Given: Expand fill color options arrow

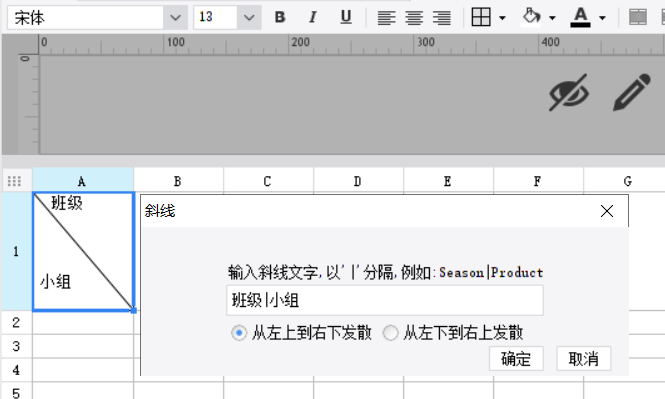Looking at the screenshot, I should 552,18.
